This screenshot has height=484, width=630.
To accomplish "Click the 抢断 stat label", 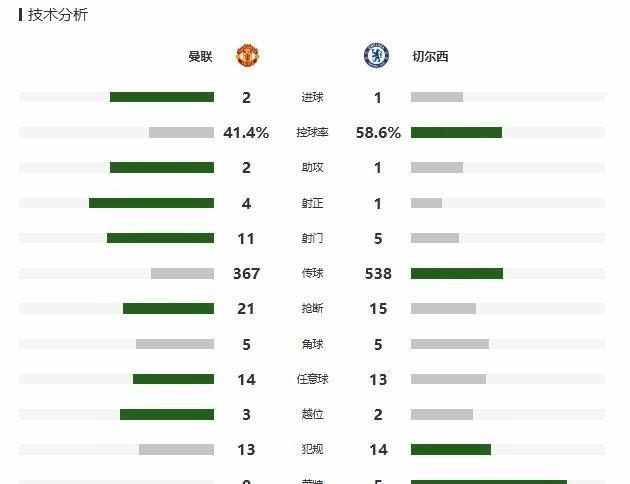I will coord(312,308).
